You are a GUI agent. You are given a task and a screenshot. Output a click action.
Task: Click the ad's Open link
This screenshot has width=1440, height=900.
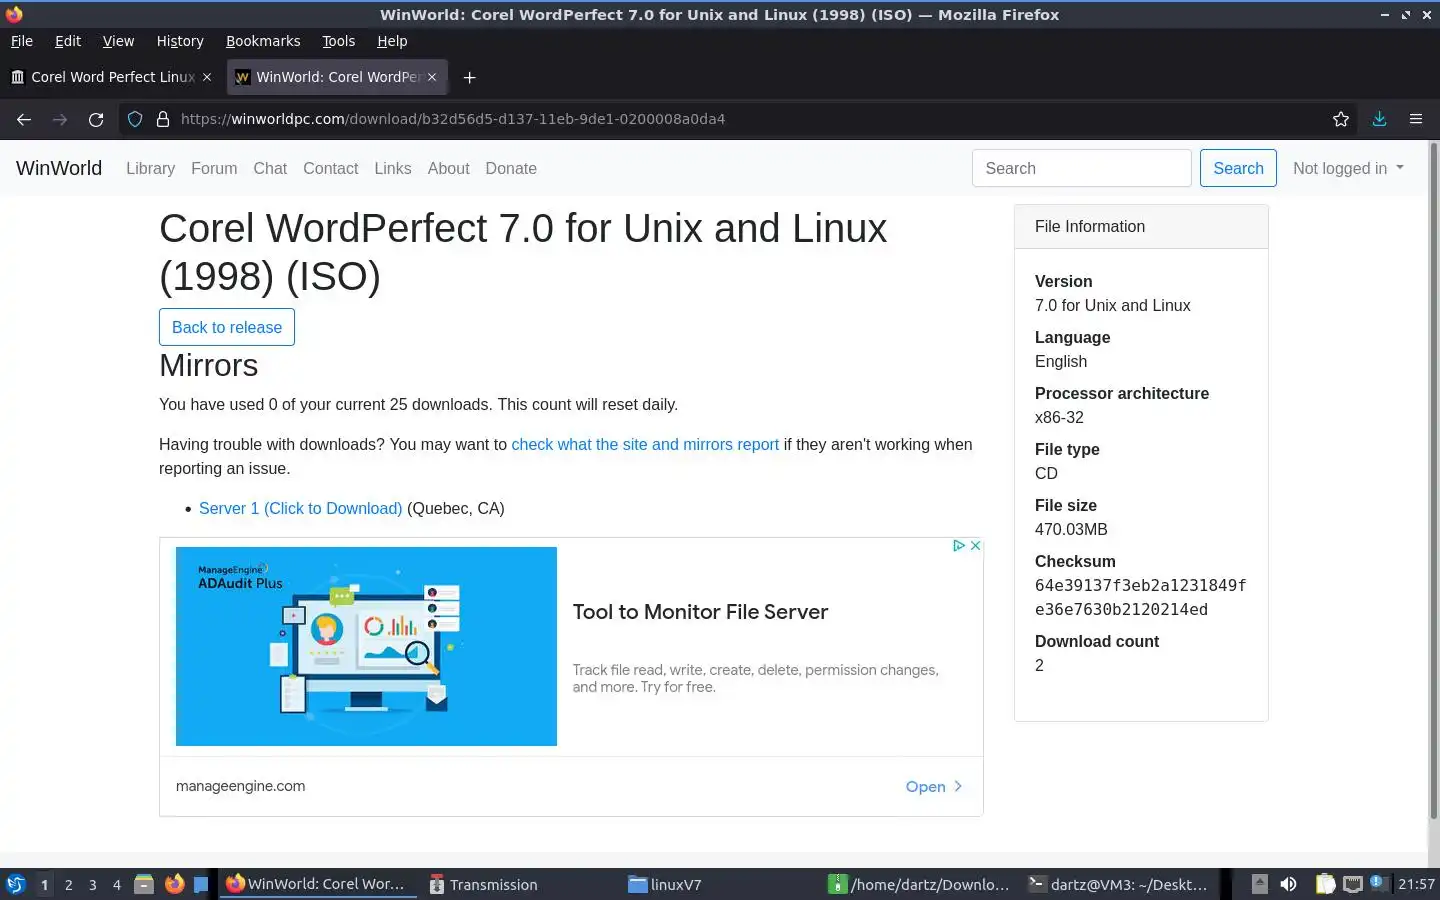click(x=933, y=786)
